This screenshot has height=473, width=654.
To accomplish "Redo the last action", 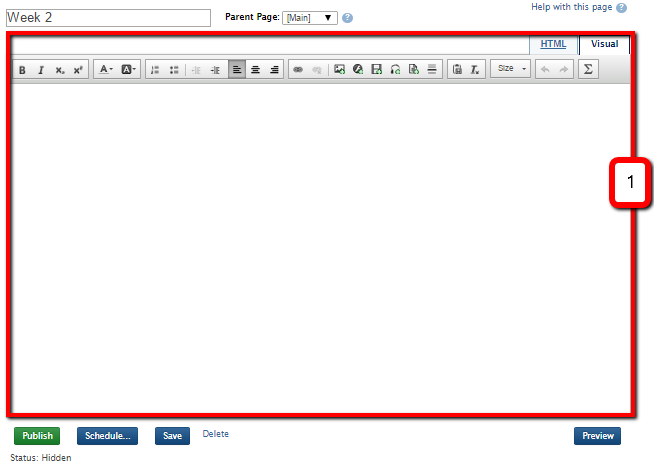I will (x=563, y=69).
